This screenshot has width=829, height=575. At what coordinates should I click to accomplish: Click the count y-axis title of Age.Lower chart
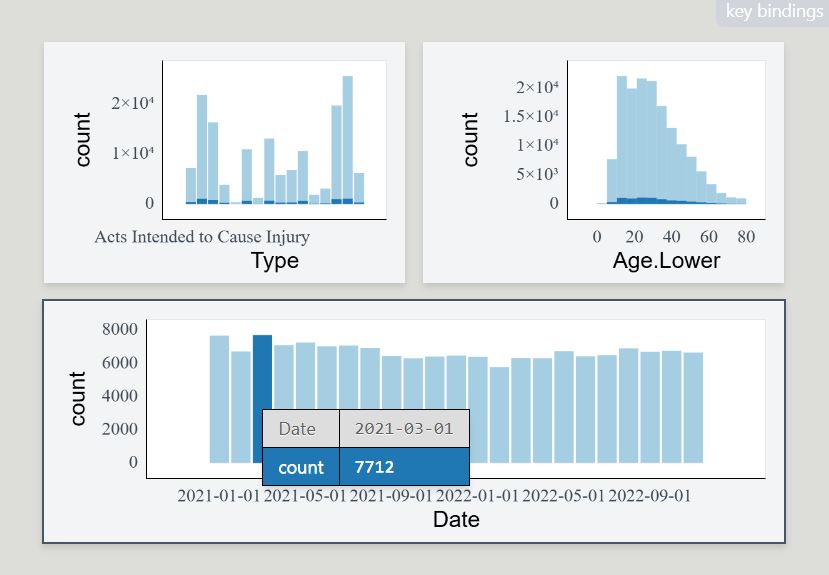[x=470, y=139]
